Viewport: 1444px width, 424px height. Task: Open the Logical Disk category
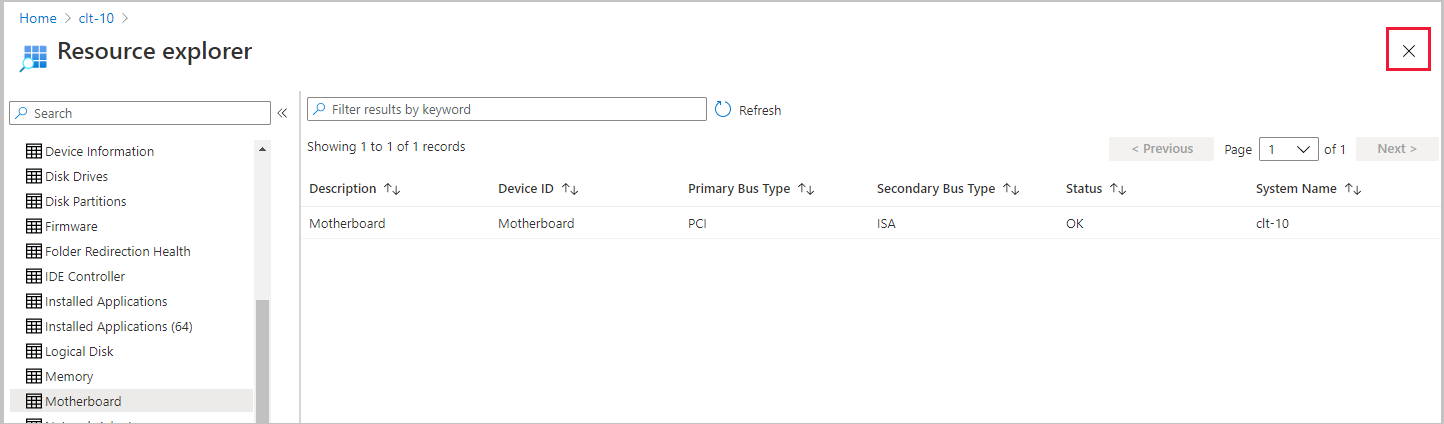(x=79, y=351)
